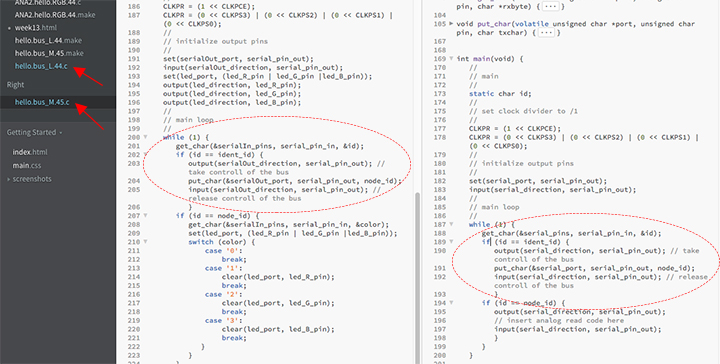720x364 pixels.
Task: Click 'output(led_direction, led_G_pin);' line
Action: coord(232,94)
